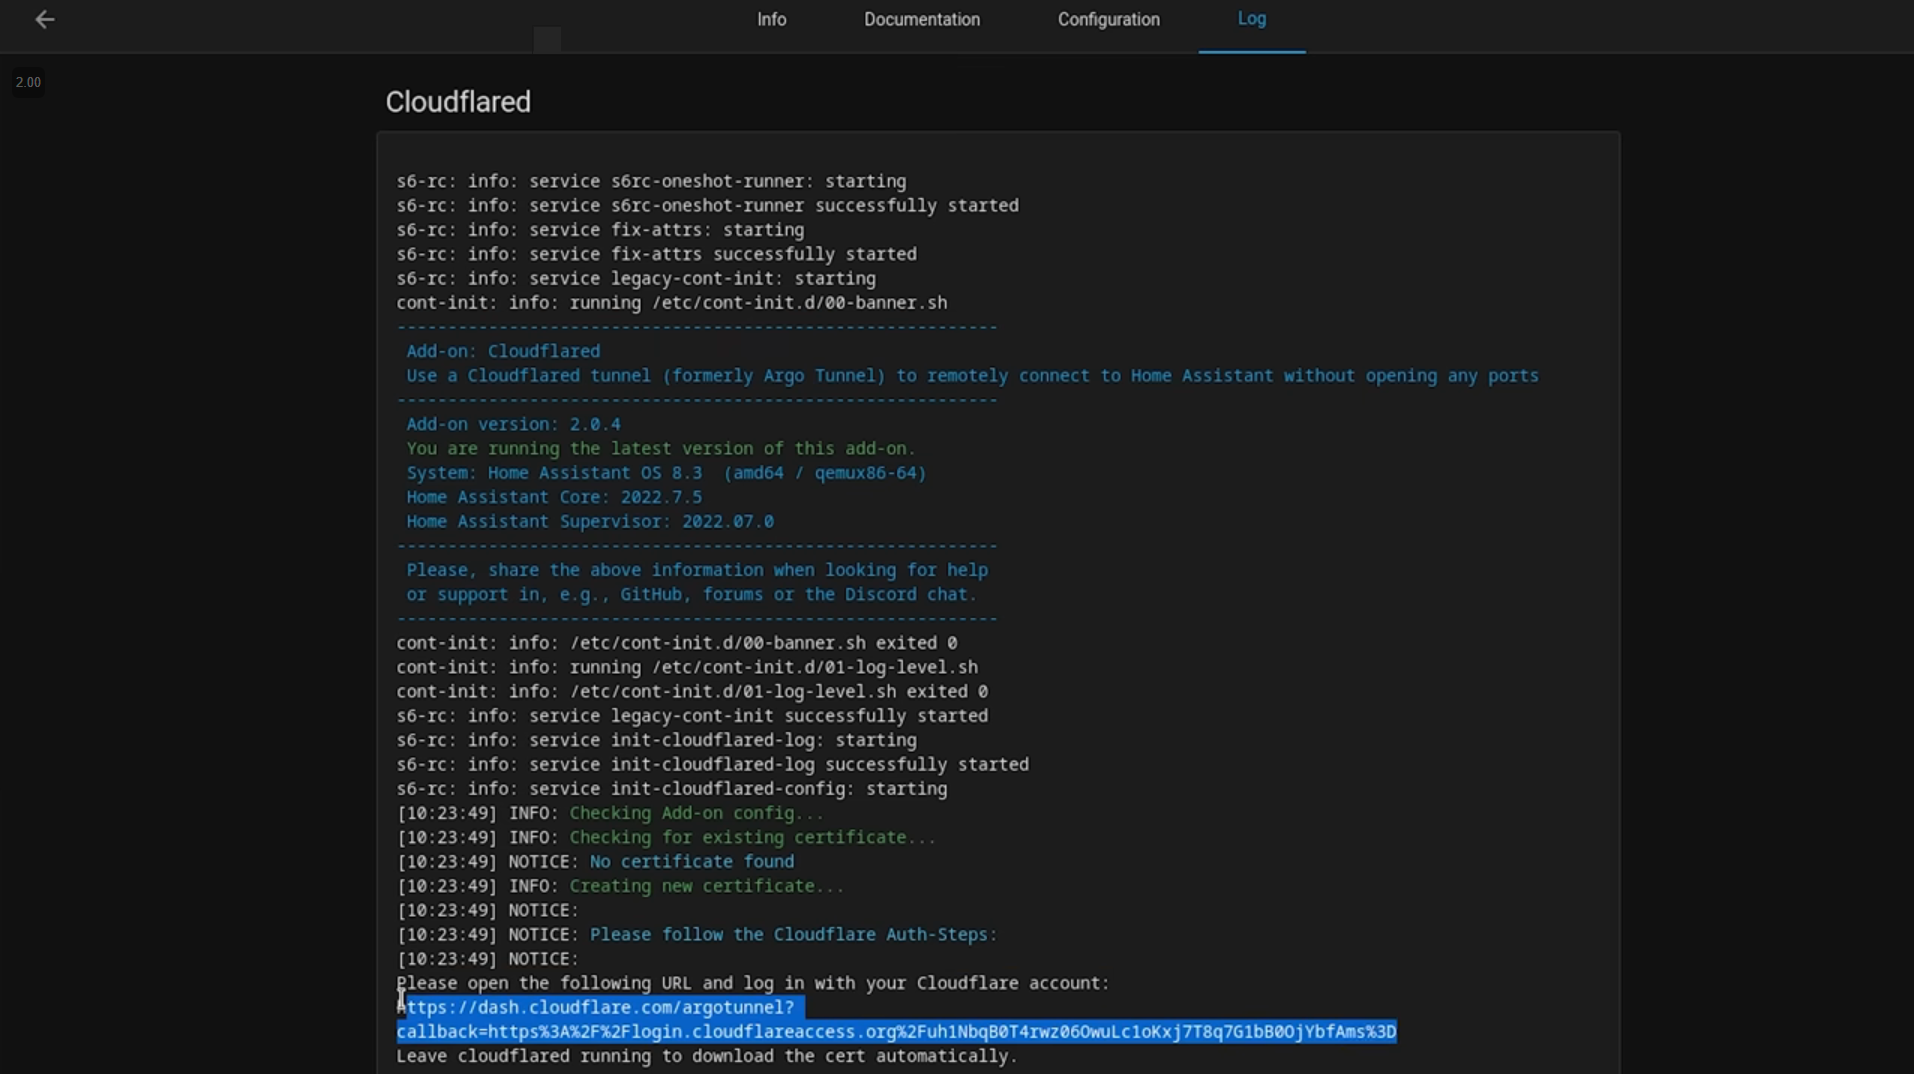Click the 2.00 speed indicator badge
Image resolution: width=1914 pixels, height=1074 pixels.
coord(28,82)
